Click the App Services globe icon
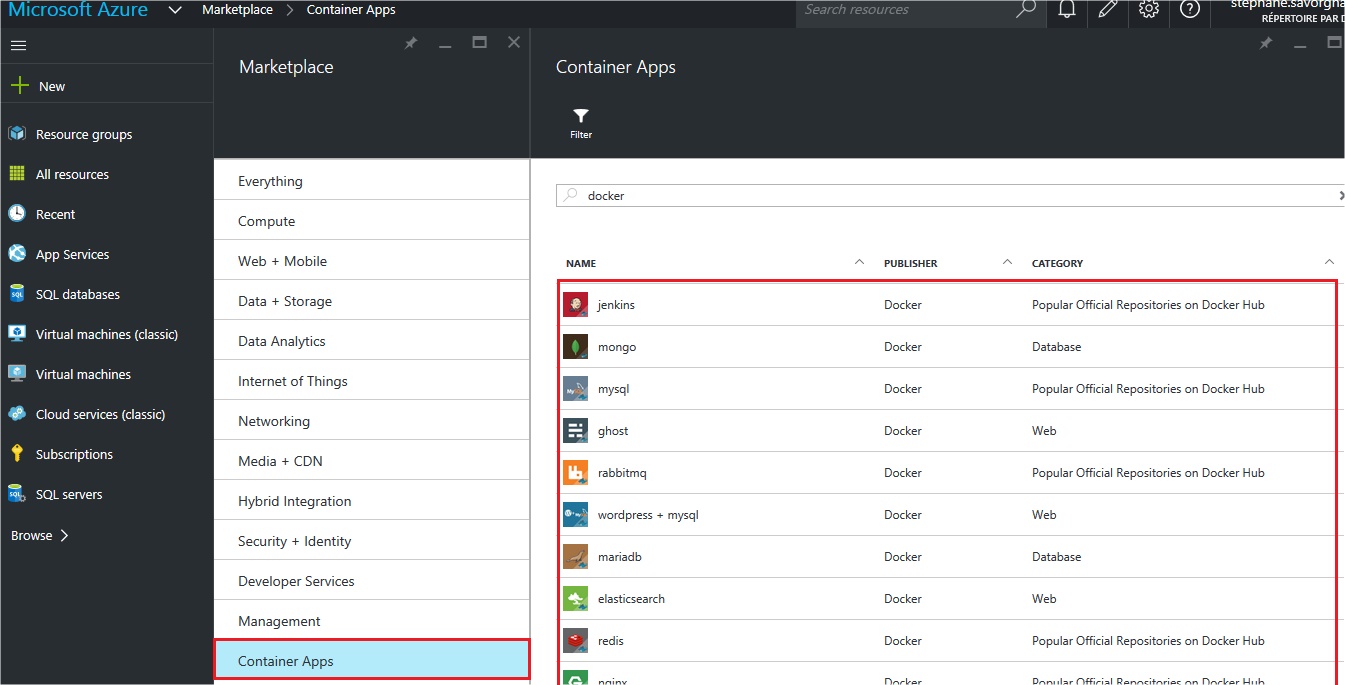Screen dimensions: 1345x685 (17, 254)
